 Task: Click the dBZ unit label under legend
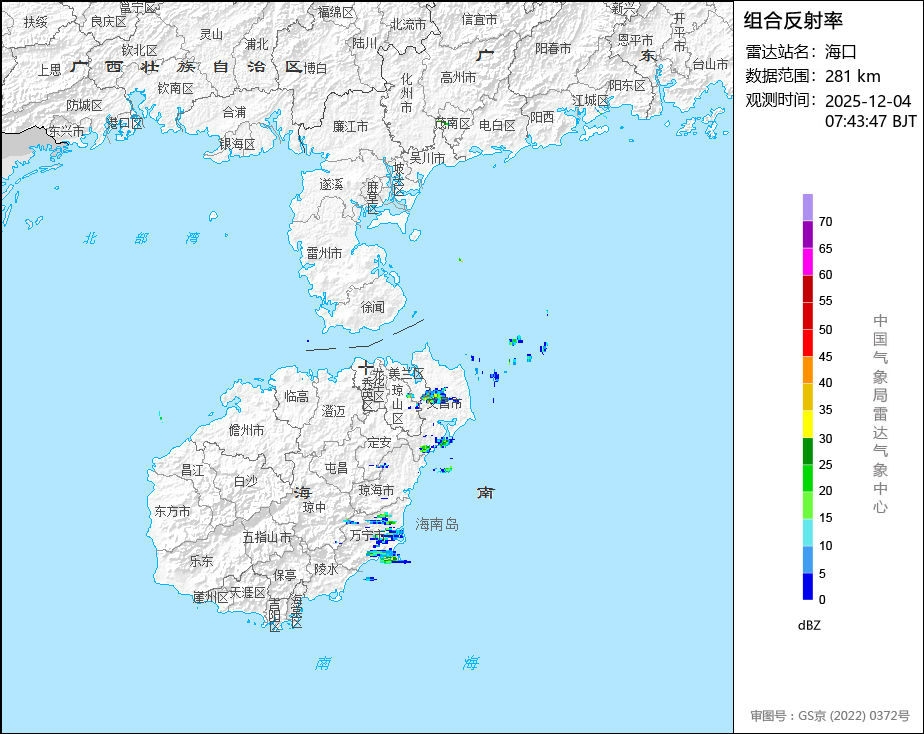click(809, 626)
